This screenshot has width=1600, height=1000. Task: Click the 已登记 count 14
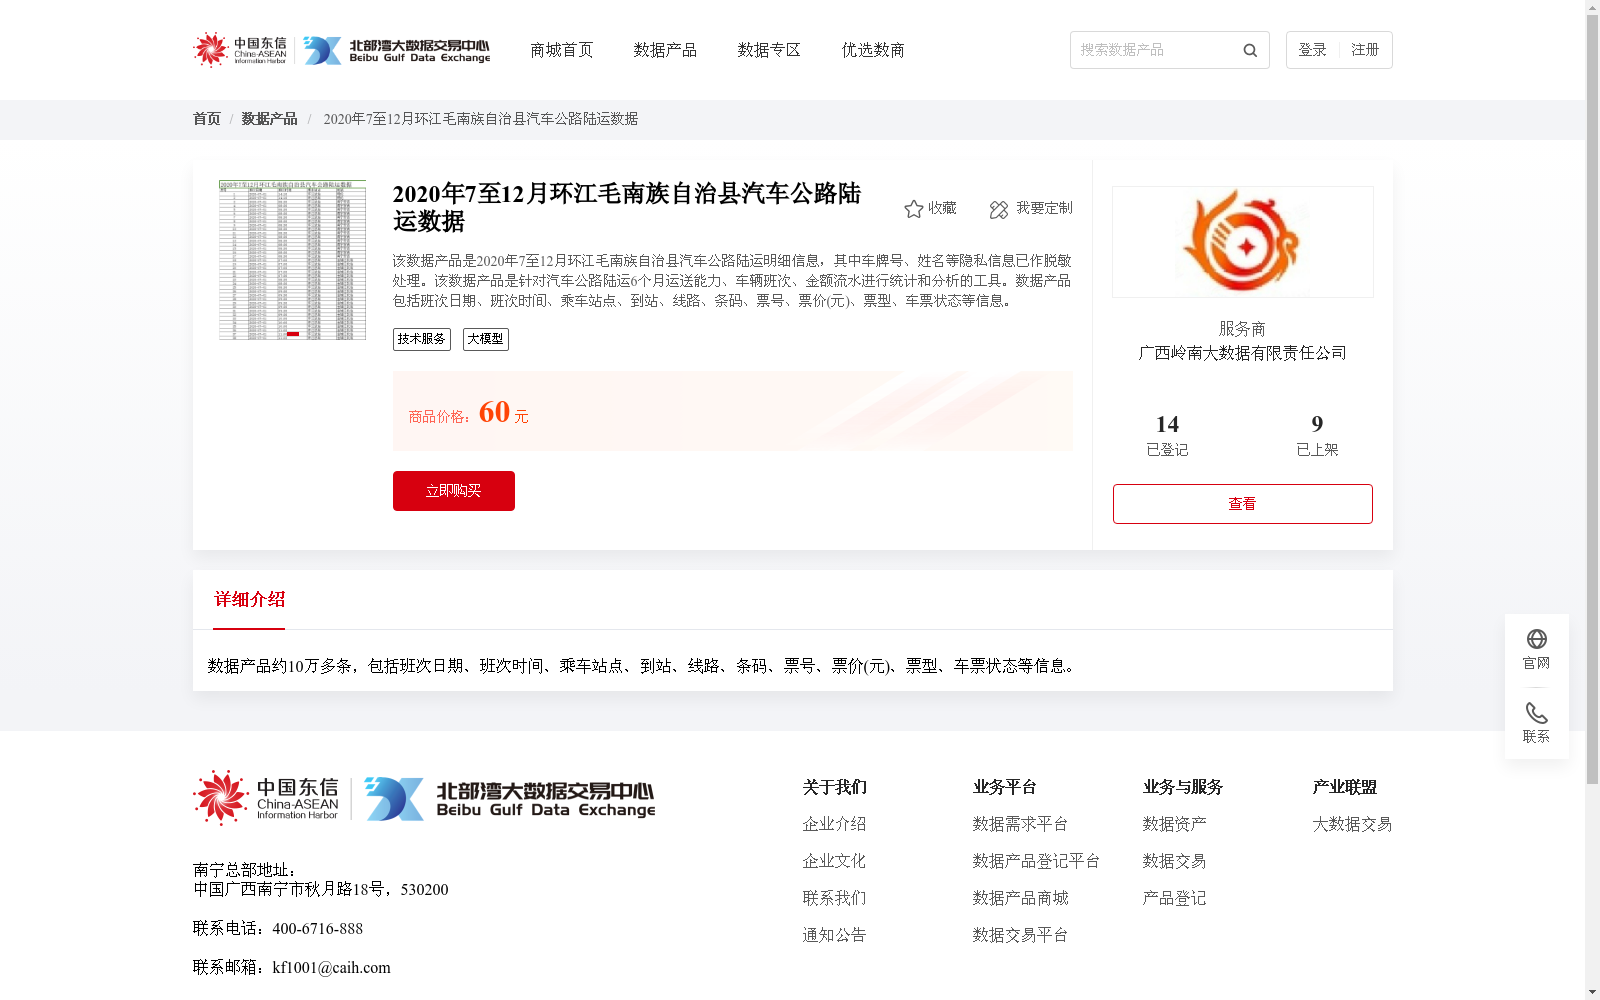[1167, 424]
